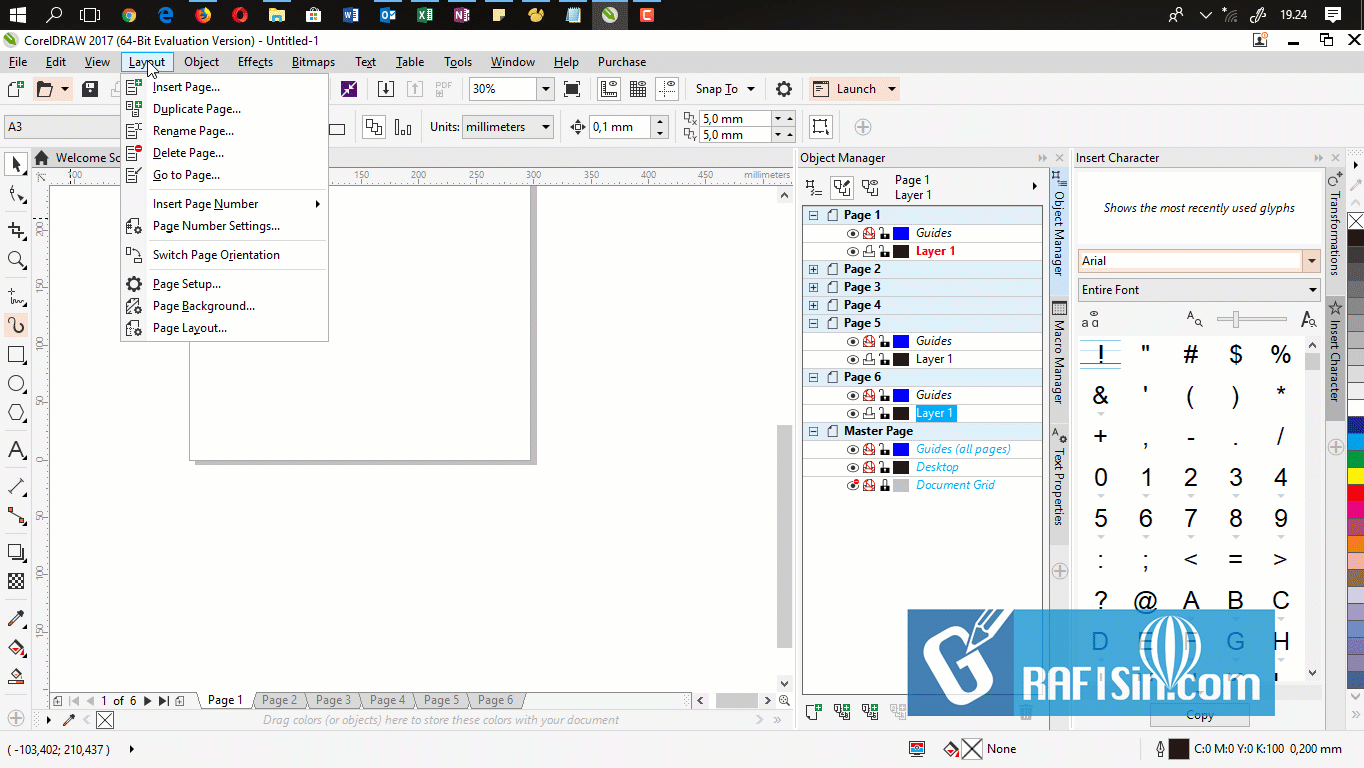The width and height of the screenshot is (1364, 768).
Task: Select the Drop Shadow tool
Action: click(x=16, y=552)
